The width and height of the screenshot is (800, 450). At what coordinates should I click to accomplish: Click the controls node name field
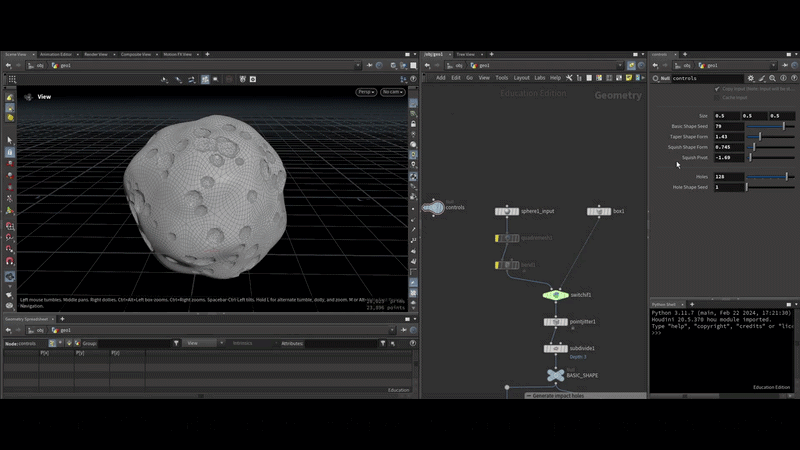(707, 78)
